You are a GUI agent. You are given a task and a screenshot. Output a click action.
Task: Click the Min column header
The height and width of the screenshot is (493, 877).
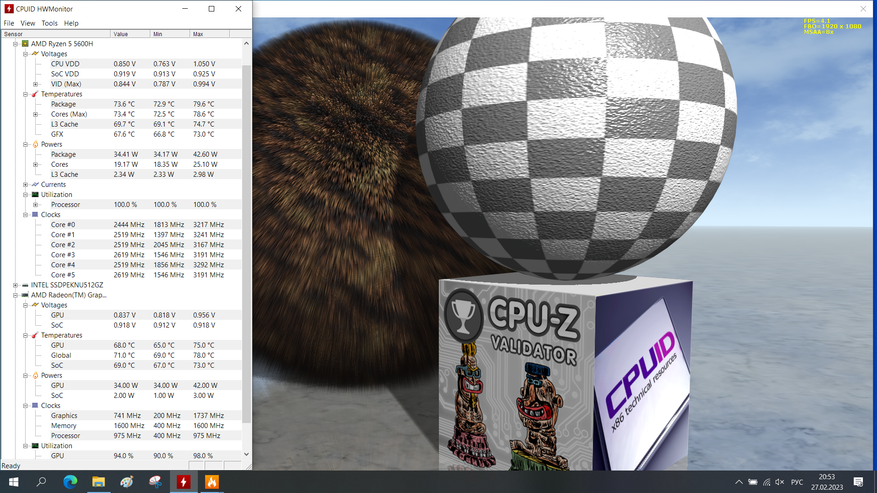click(170, 34)
